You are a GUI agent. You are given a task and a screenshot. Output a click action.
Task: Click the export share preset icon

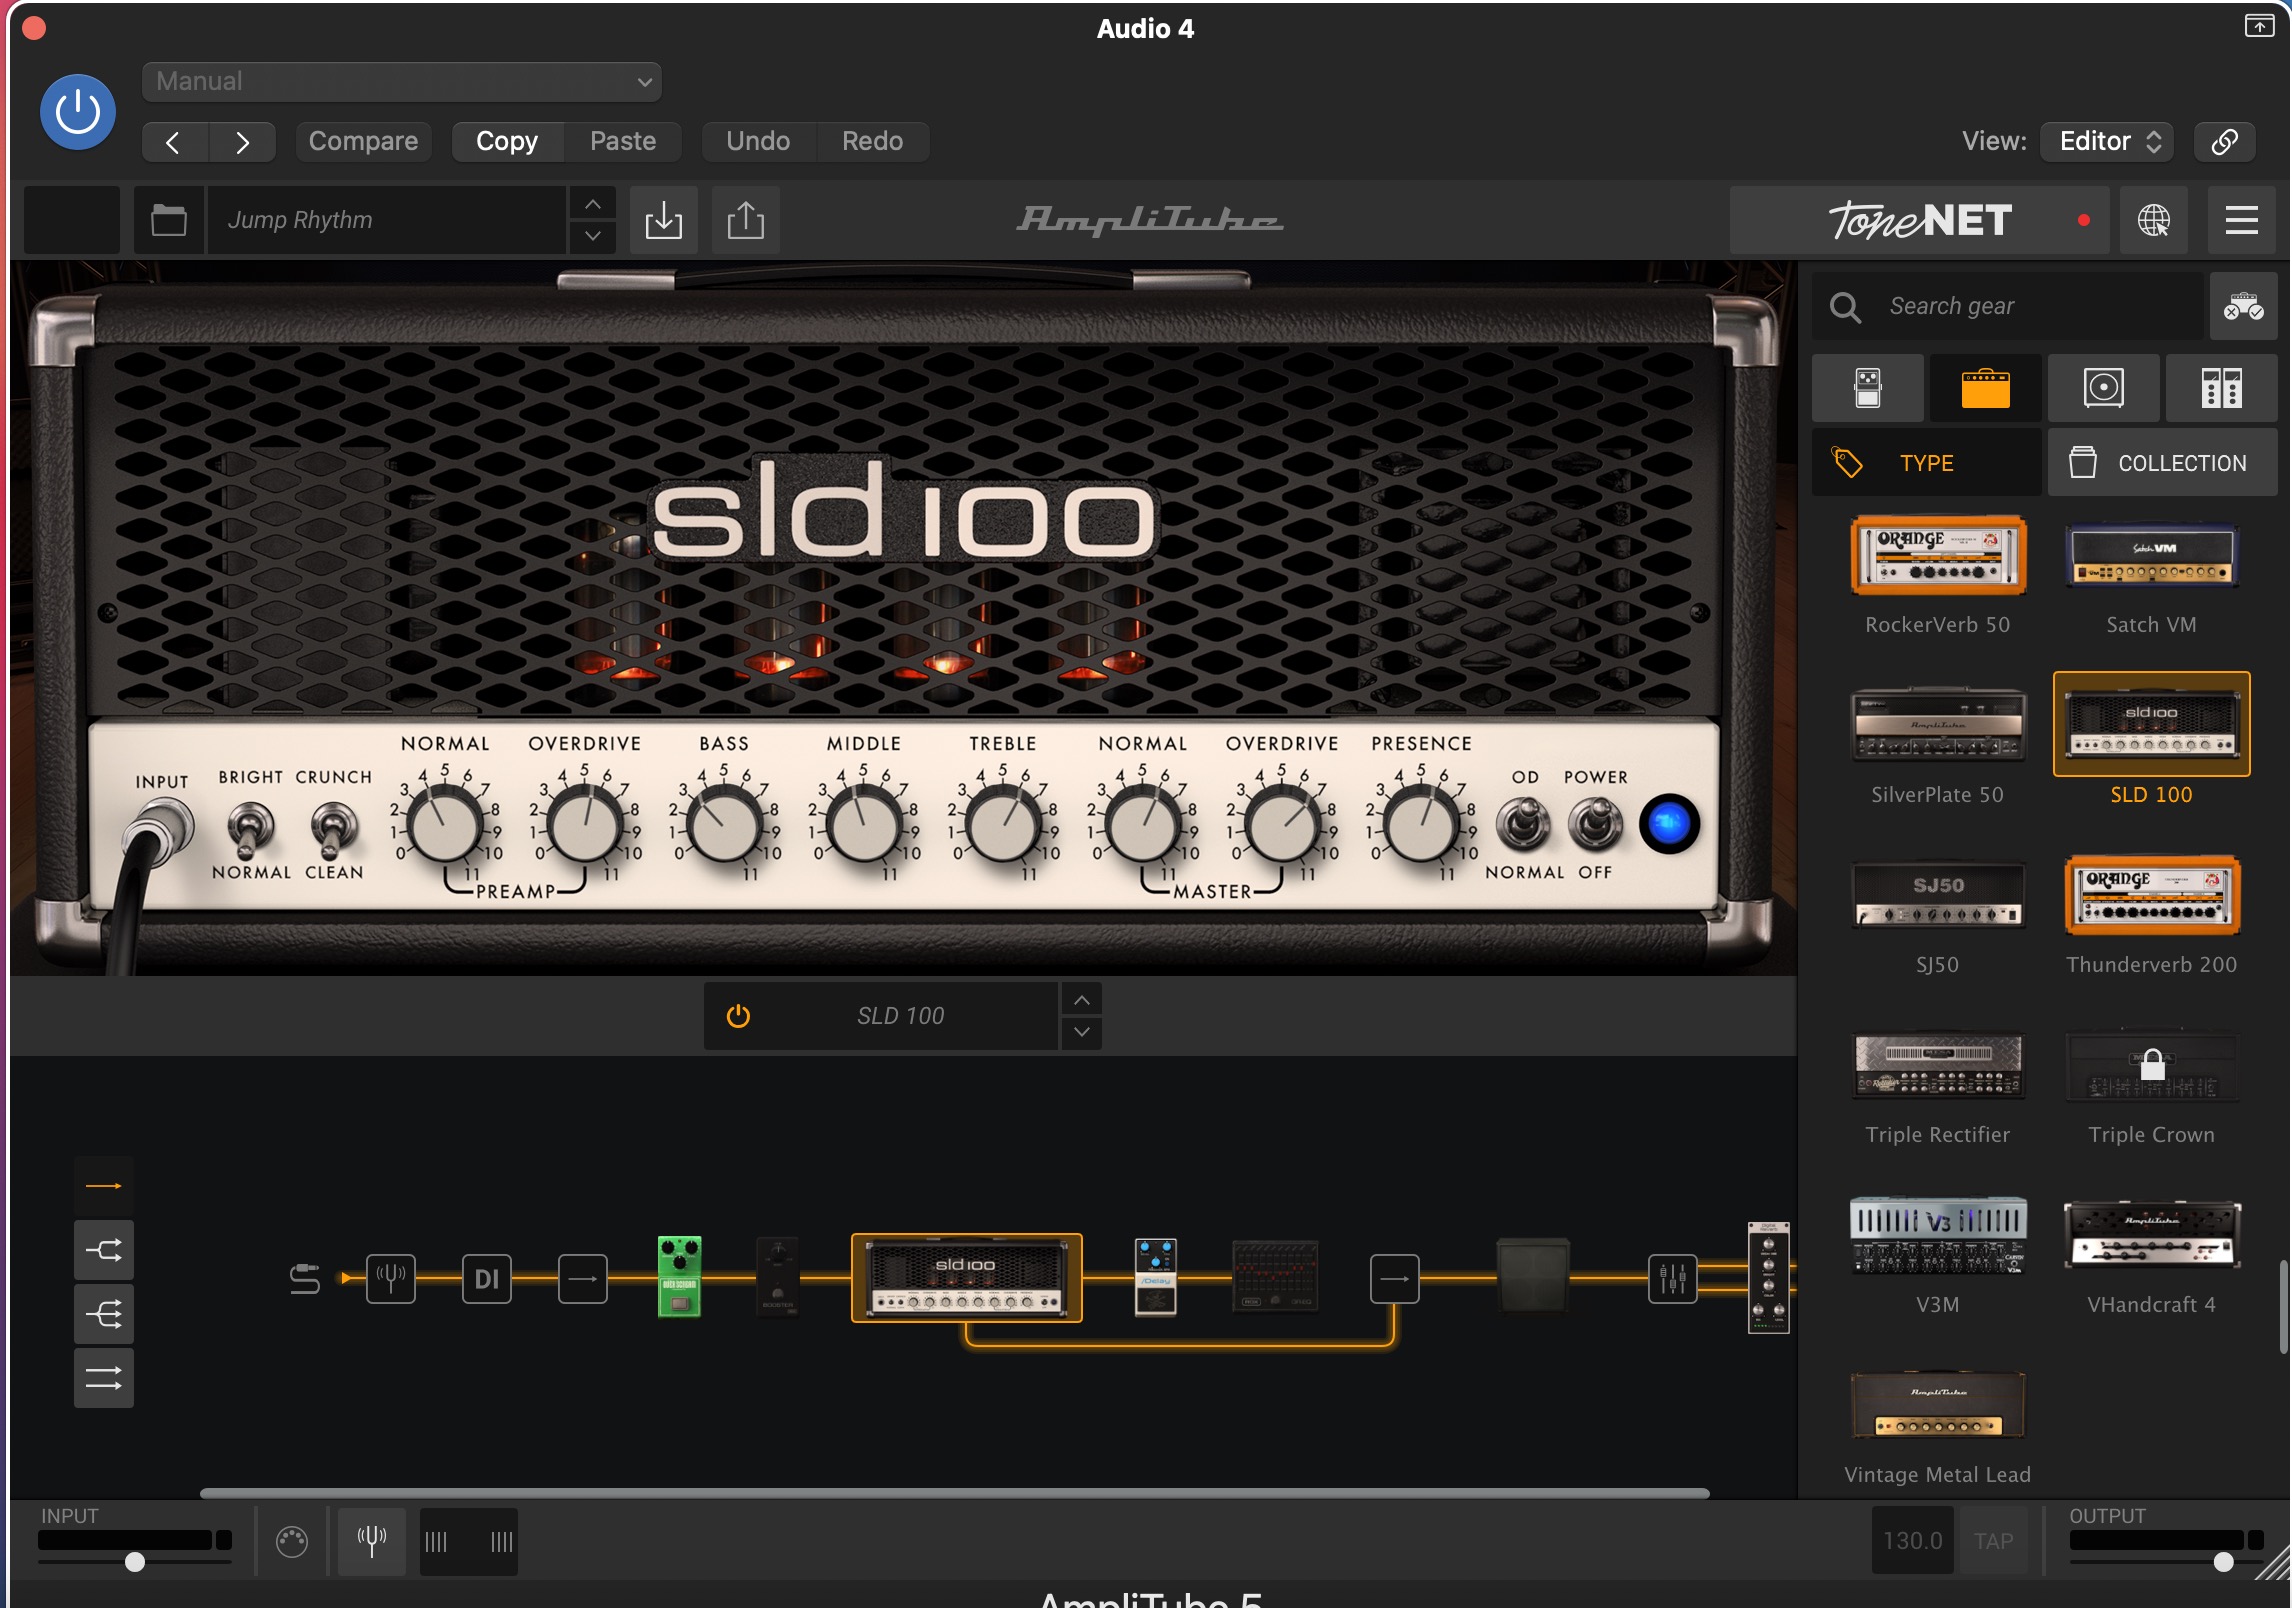click(745, 219)
